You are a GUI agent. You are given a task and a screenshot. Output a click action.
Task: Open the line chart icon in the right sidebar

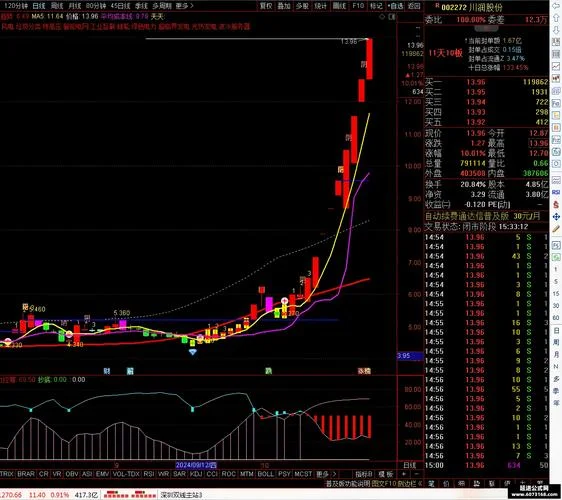click(x=556, y=66)
